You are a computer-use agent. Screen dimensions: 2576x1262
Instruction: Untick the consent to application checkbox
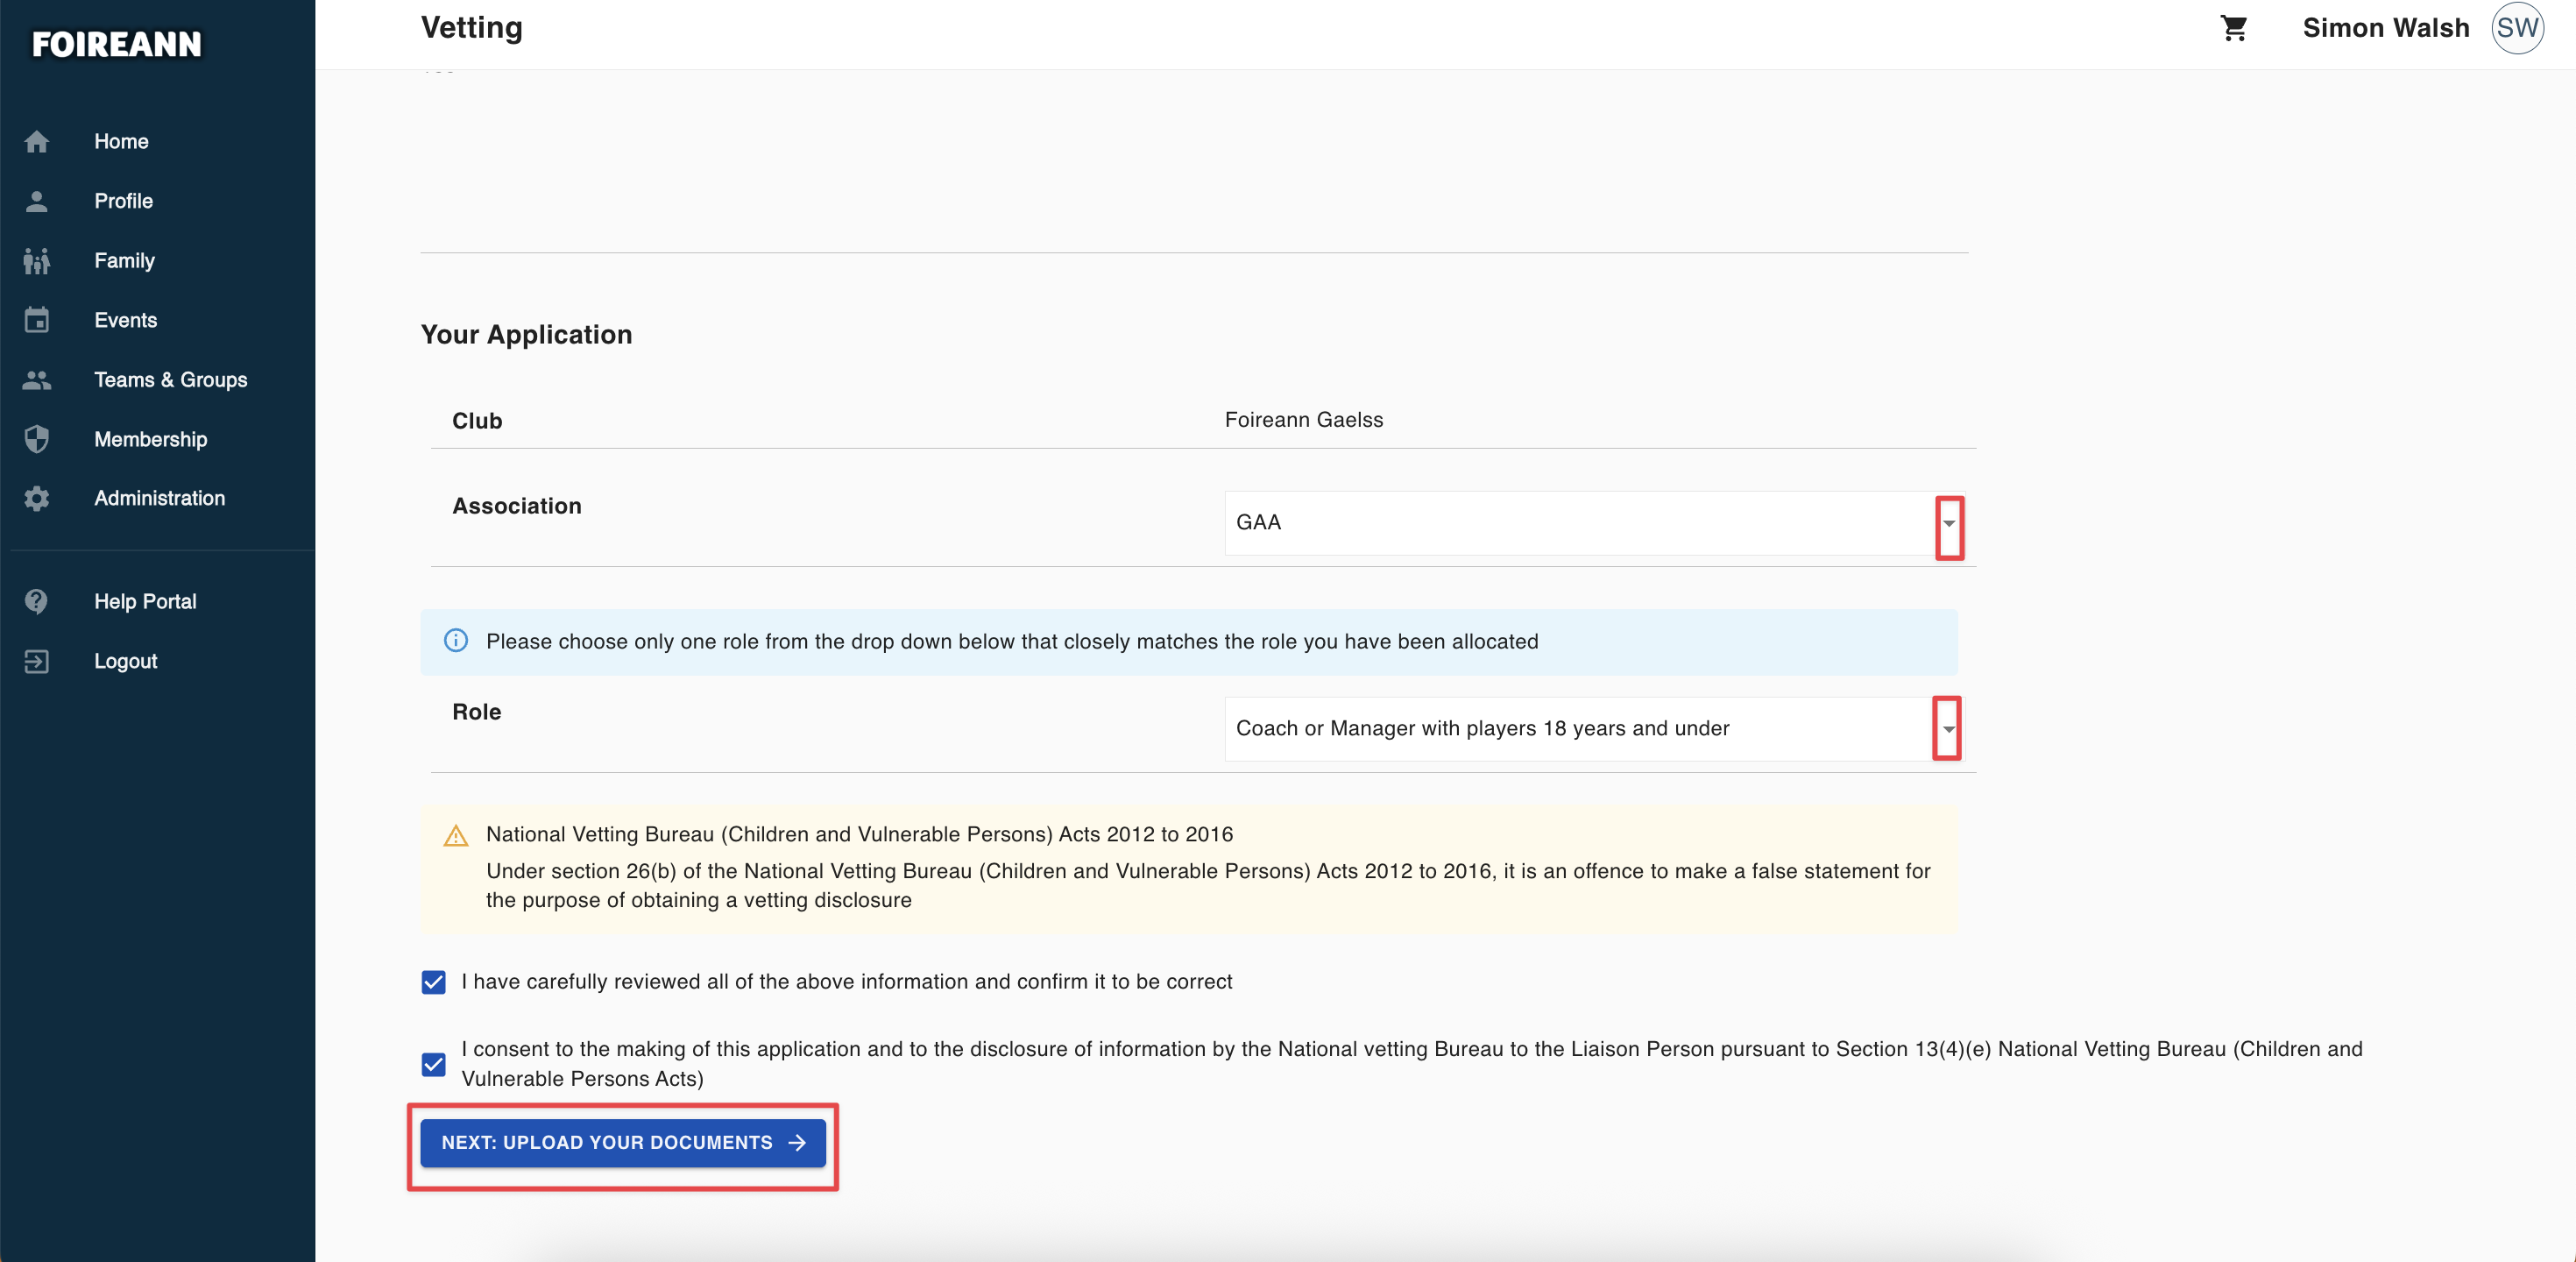(x=433, y=1064)
